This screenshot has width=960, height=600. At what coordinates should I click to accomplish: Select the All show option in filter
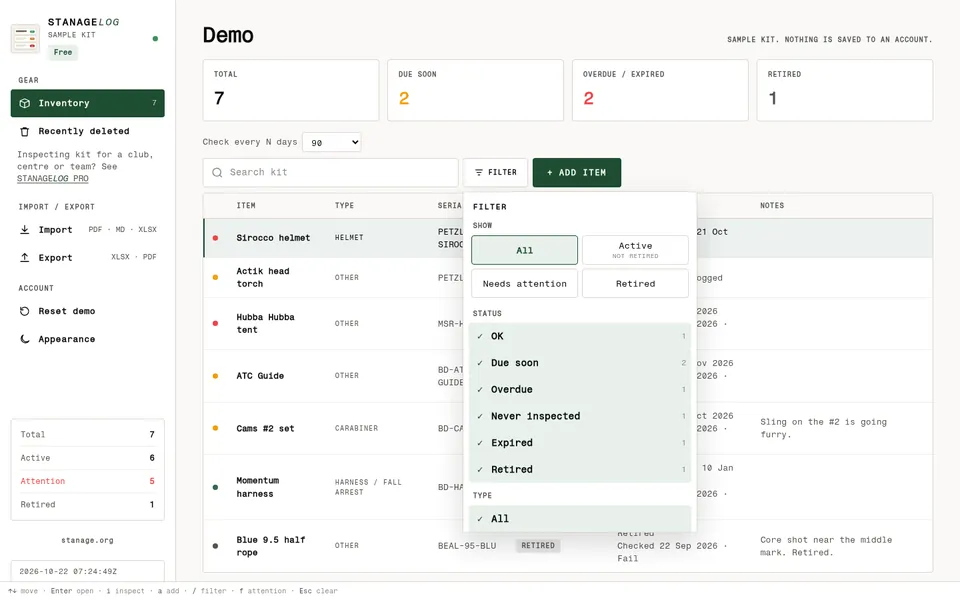(524, 250)
